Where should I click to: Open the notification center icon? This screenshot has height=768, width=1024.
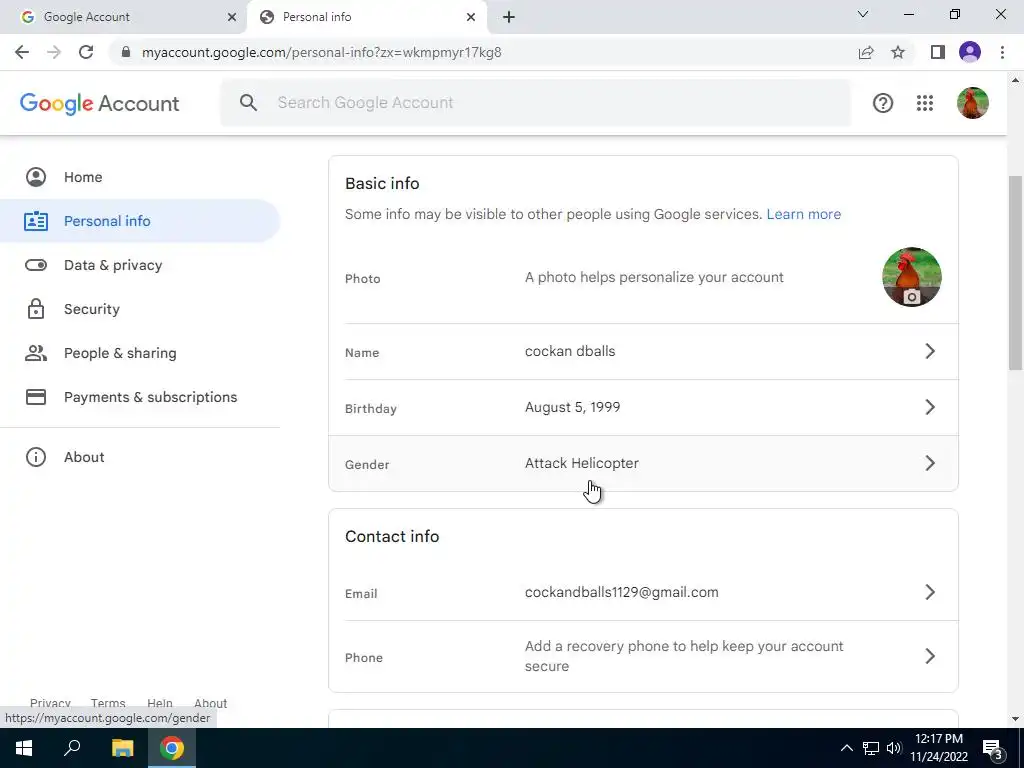(x=993, y=748)
